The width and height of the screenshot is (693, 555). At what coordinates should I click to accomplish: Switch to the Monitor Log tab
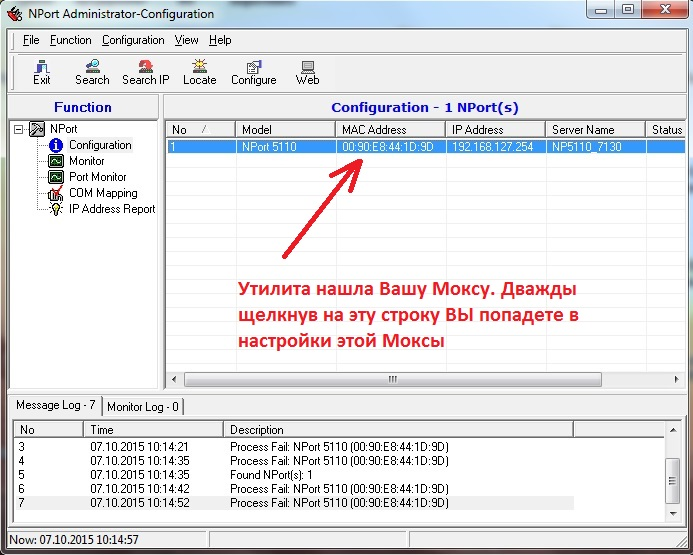click(143, 407)
